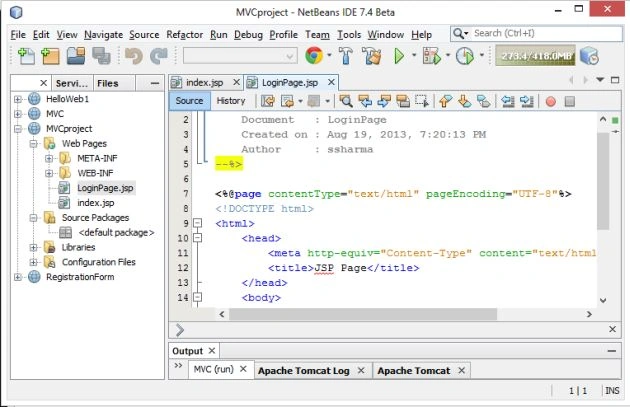This screenshot has width=630, height=407.
Task: Click the Find Selection magnifier icon
Action: point(346,101)
